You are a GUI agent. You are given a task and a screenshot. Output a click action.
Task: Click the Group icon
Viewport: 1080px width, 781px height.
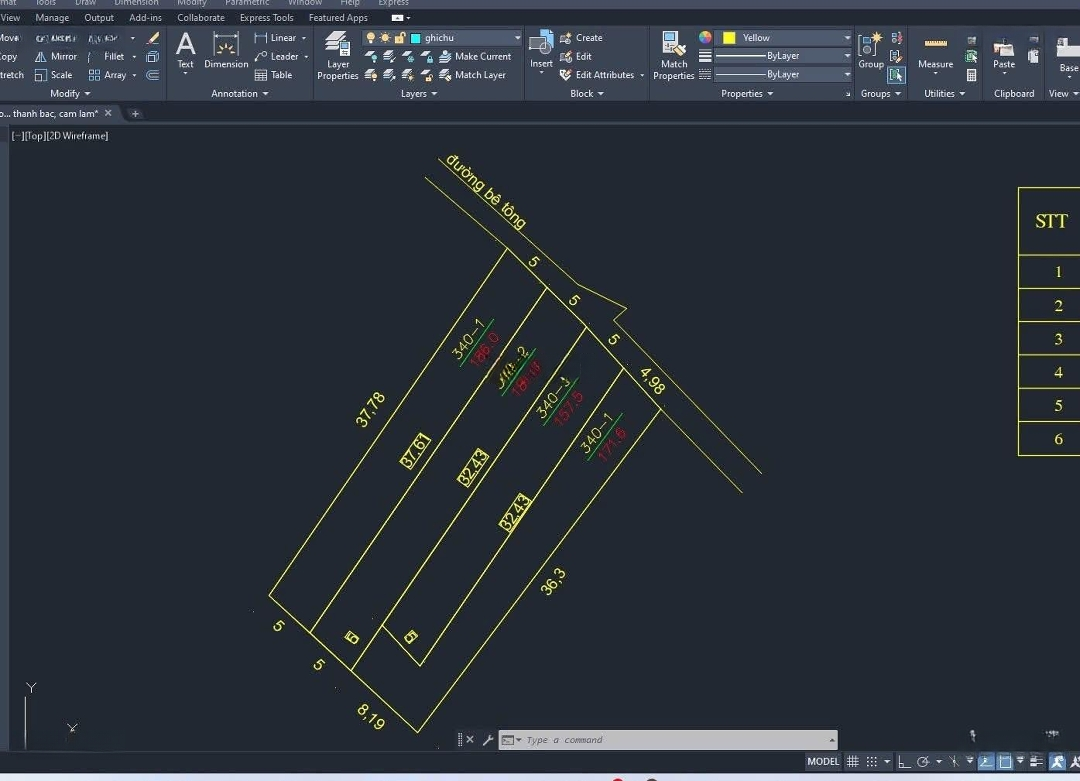(871, 50)
